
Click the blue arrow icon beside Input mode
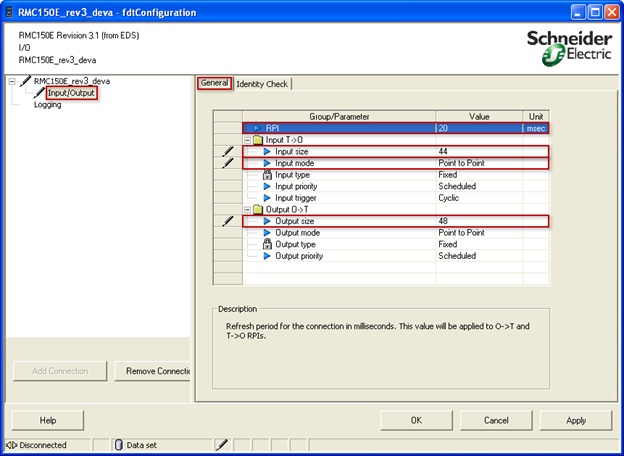pos(267,163)
